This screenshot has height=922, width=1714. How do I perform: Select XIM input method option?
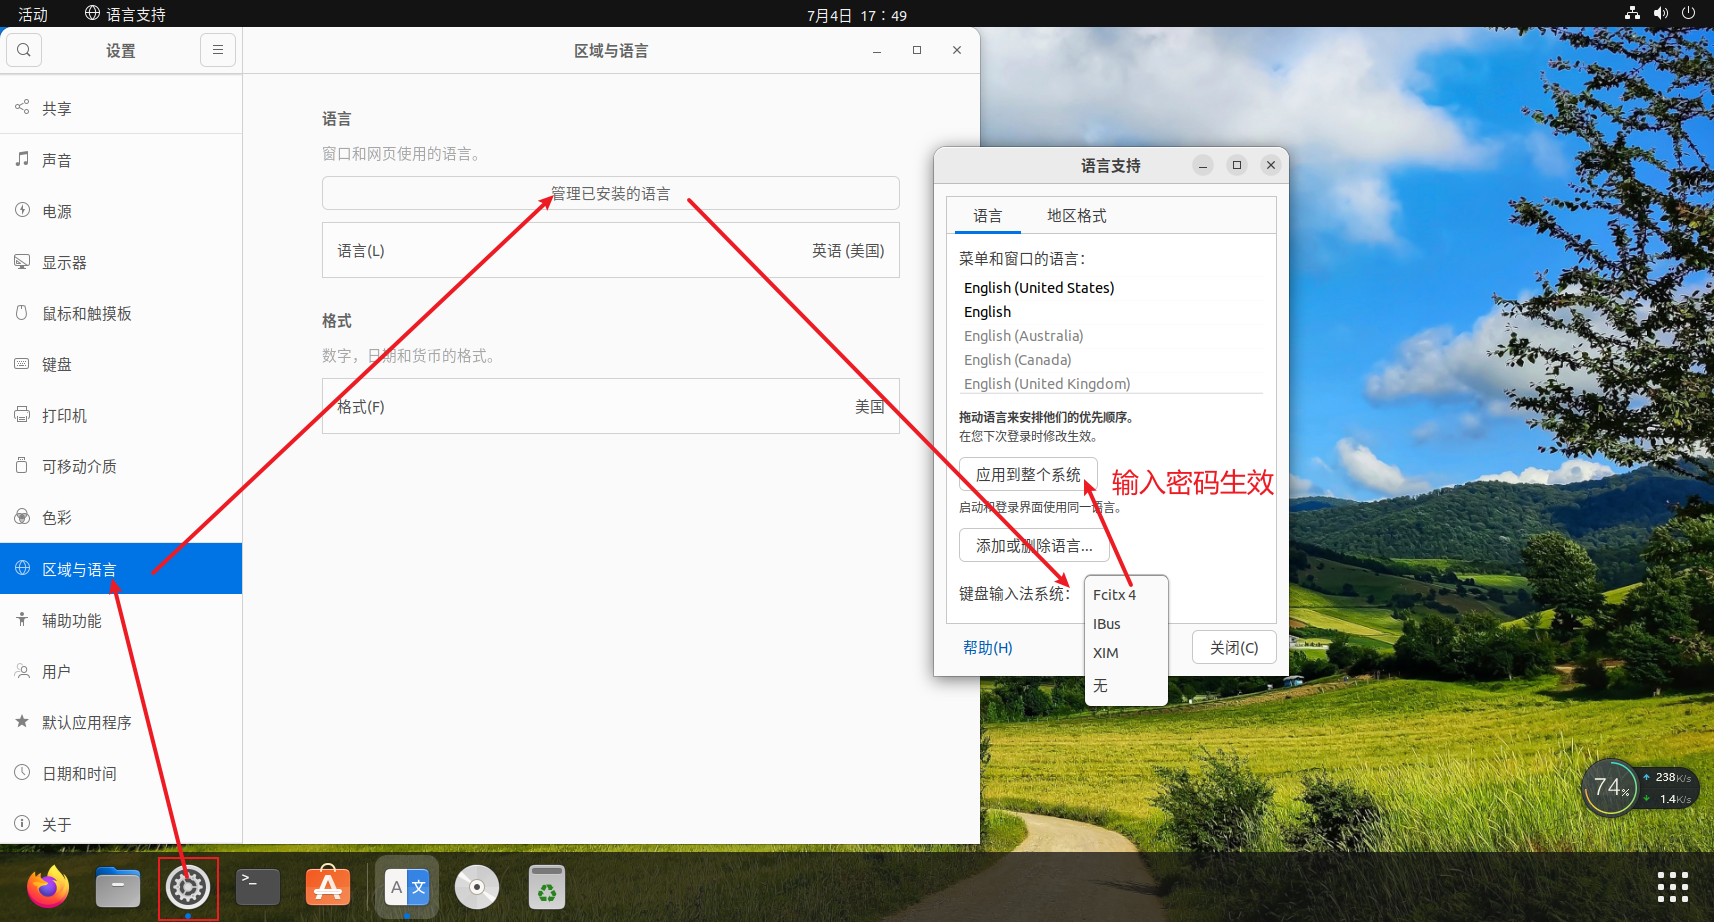[x=1106, y=653]
